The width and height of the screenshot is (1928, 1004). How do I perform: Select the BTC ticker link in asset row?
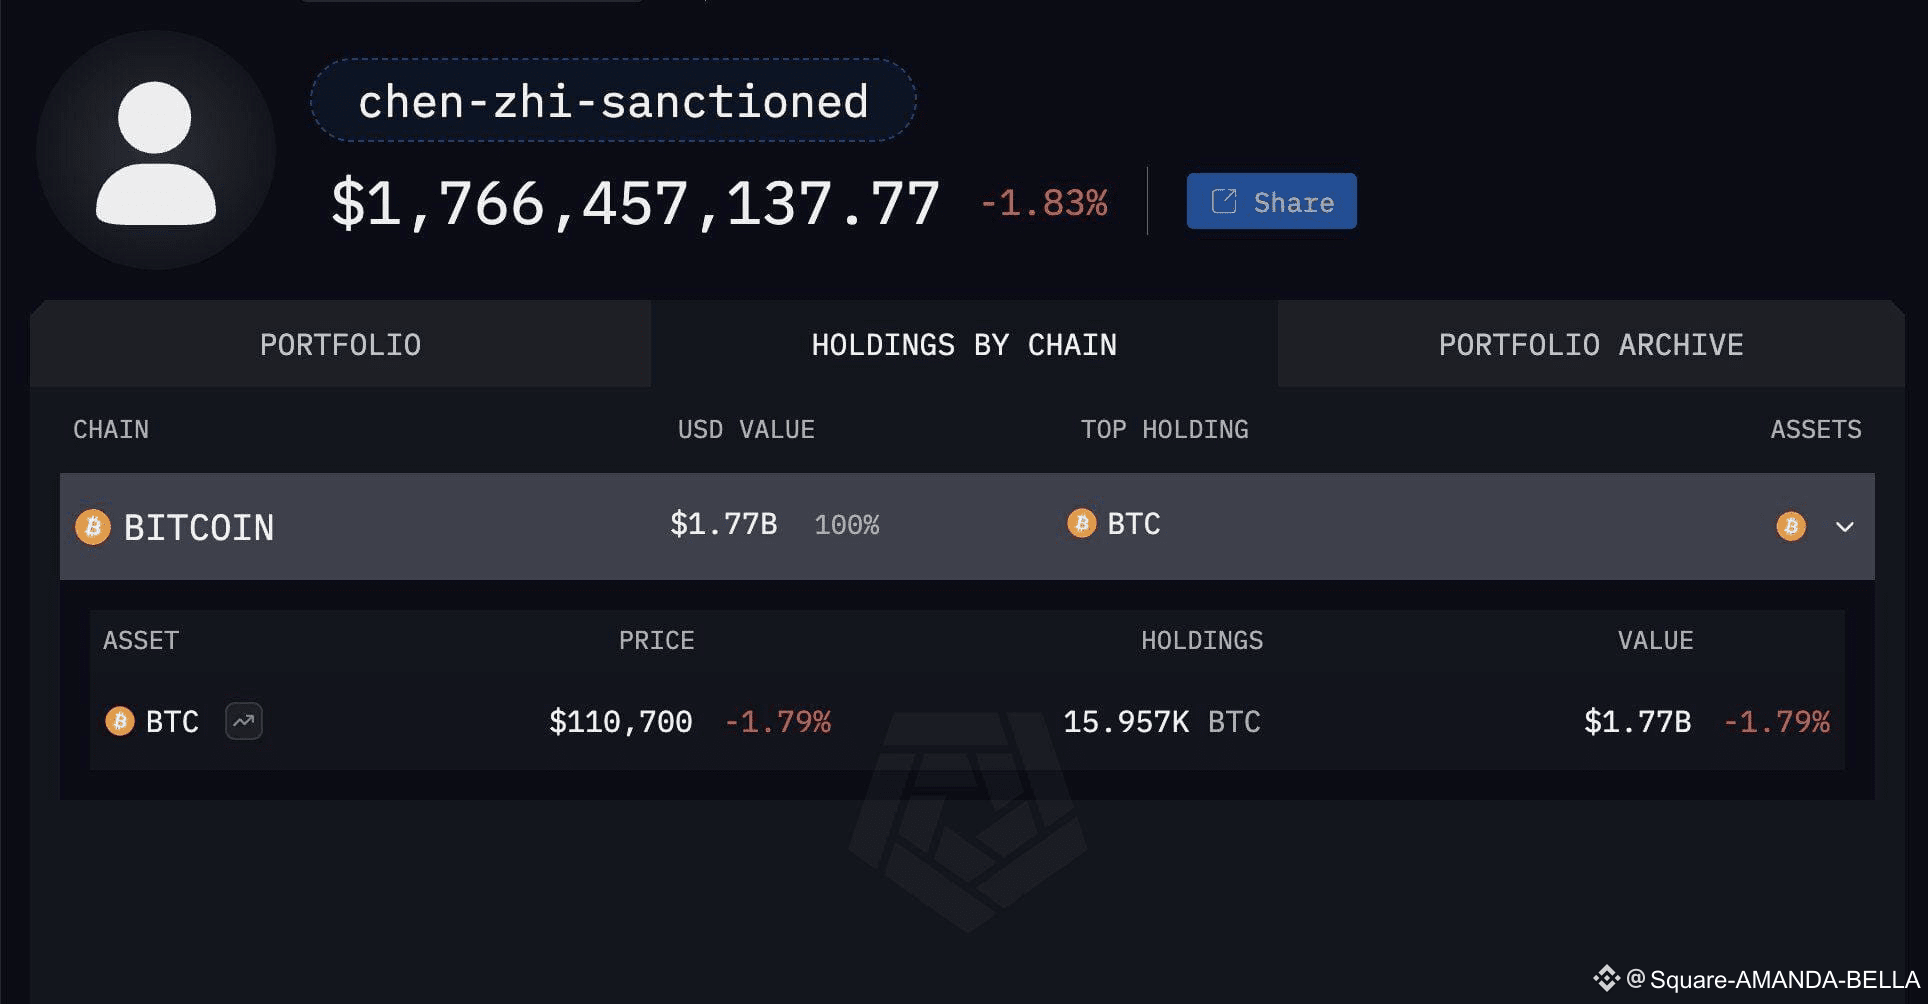(171, 721)
